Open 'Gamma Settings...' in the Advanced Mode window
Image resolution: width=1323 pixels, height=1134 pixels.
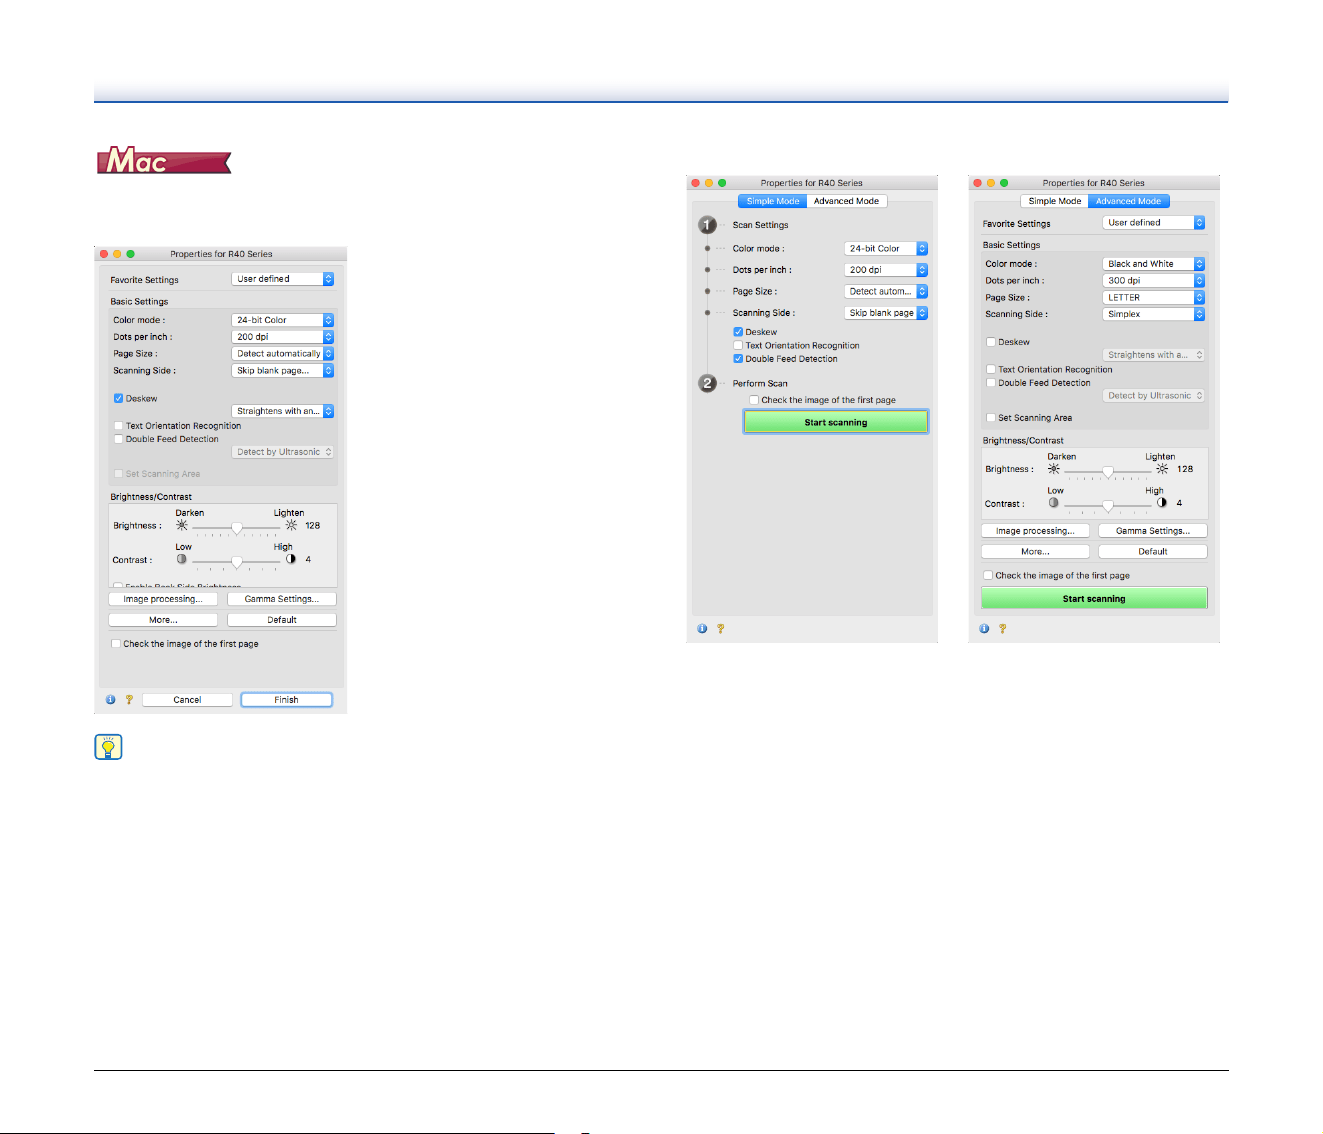1153,531
